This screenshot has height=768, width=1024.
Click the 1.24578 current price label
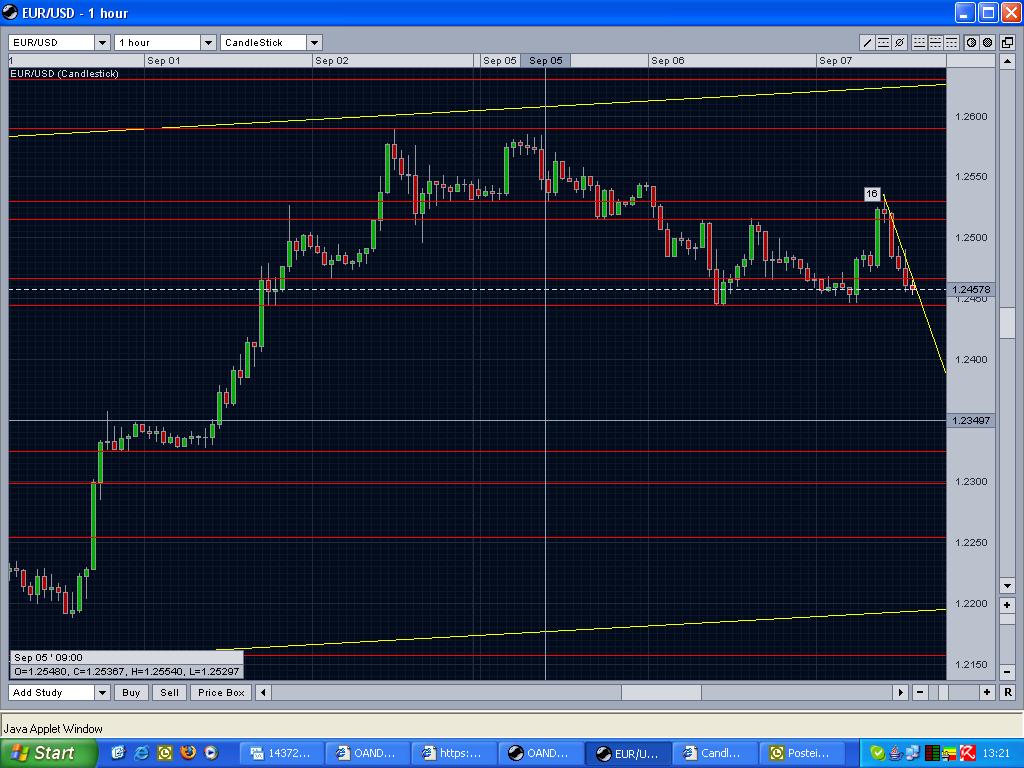[x=971, y=289]
